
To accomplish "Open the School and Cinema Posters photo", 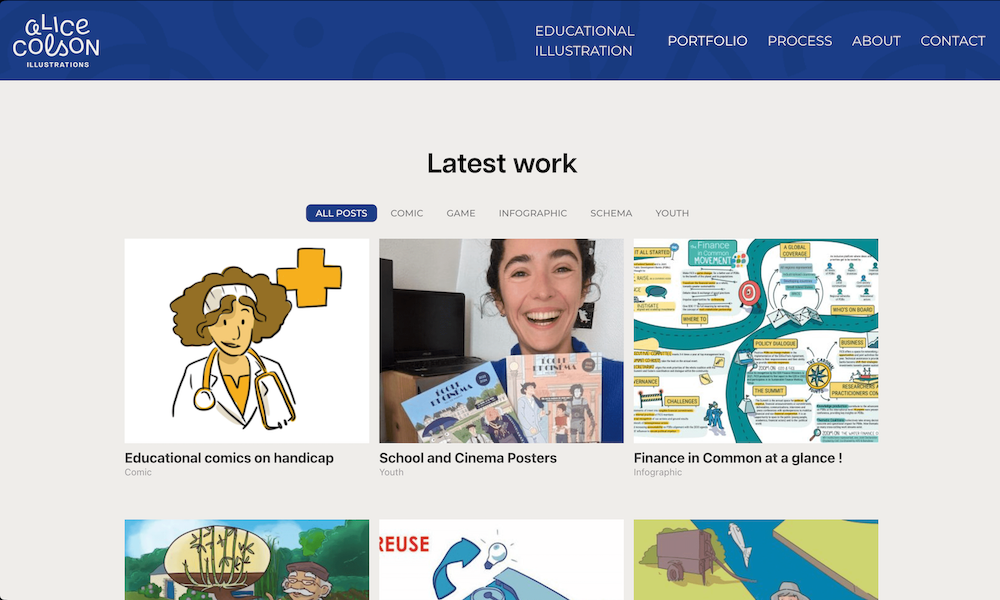I will (x=501, y=341).
